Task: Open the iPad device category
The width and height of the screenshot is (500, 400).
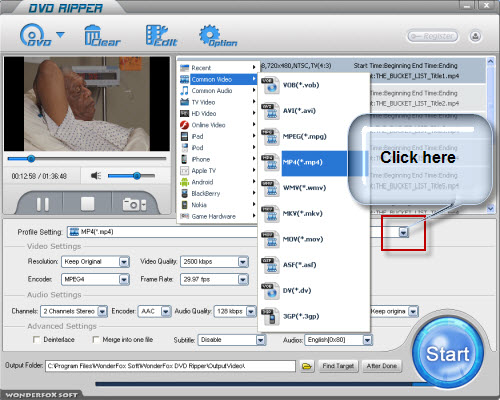Action: click(x=218, y=136)
